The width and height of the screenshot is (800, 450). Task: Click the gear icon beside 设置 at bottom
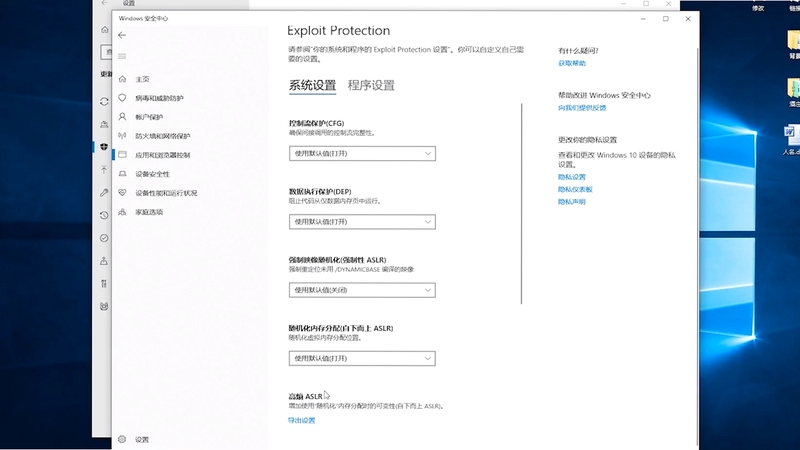point(122,439)
